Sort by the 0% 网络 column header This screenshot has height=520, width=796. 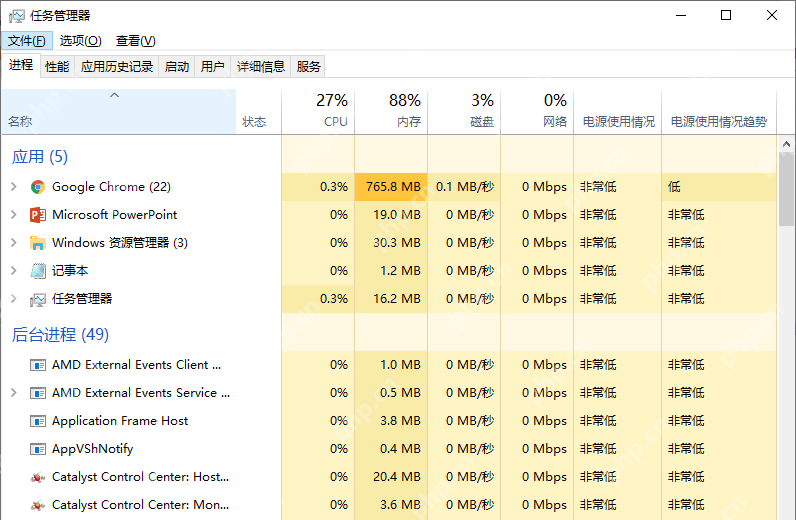[537, 112]
